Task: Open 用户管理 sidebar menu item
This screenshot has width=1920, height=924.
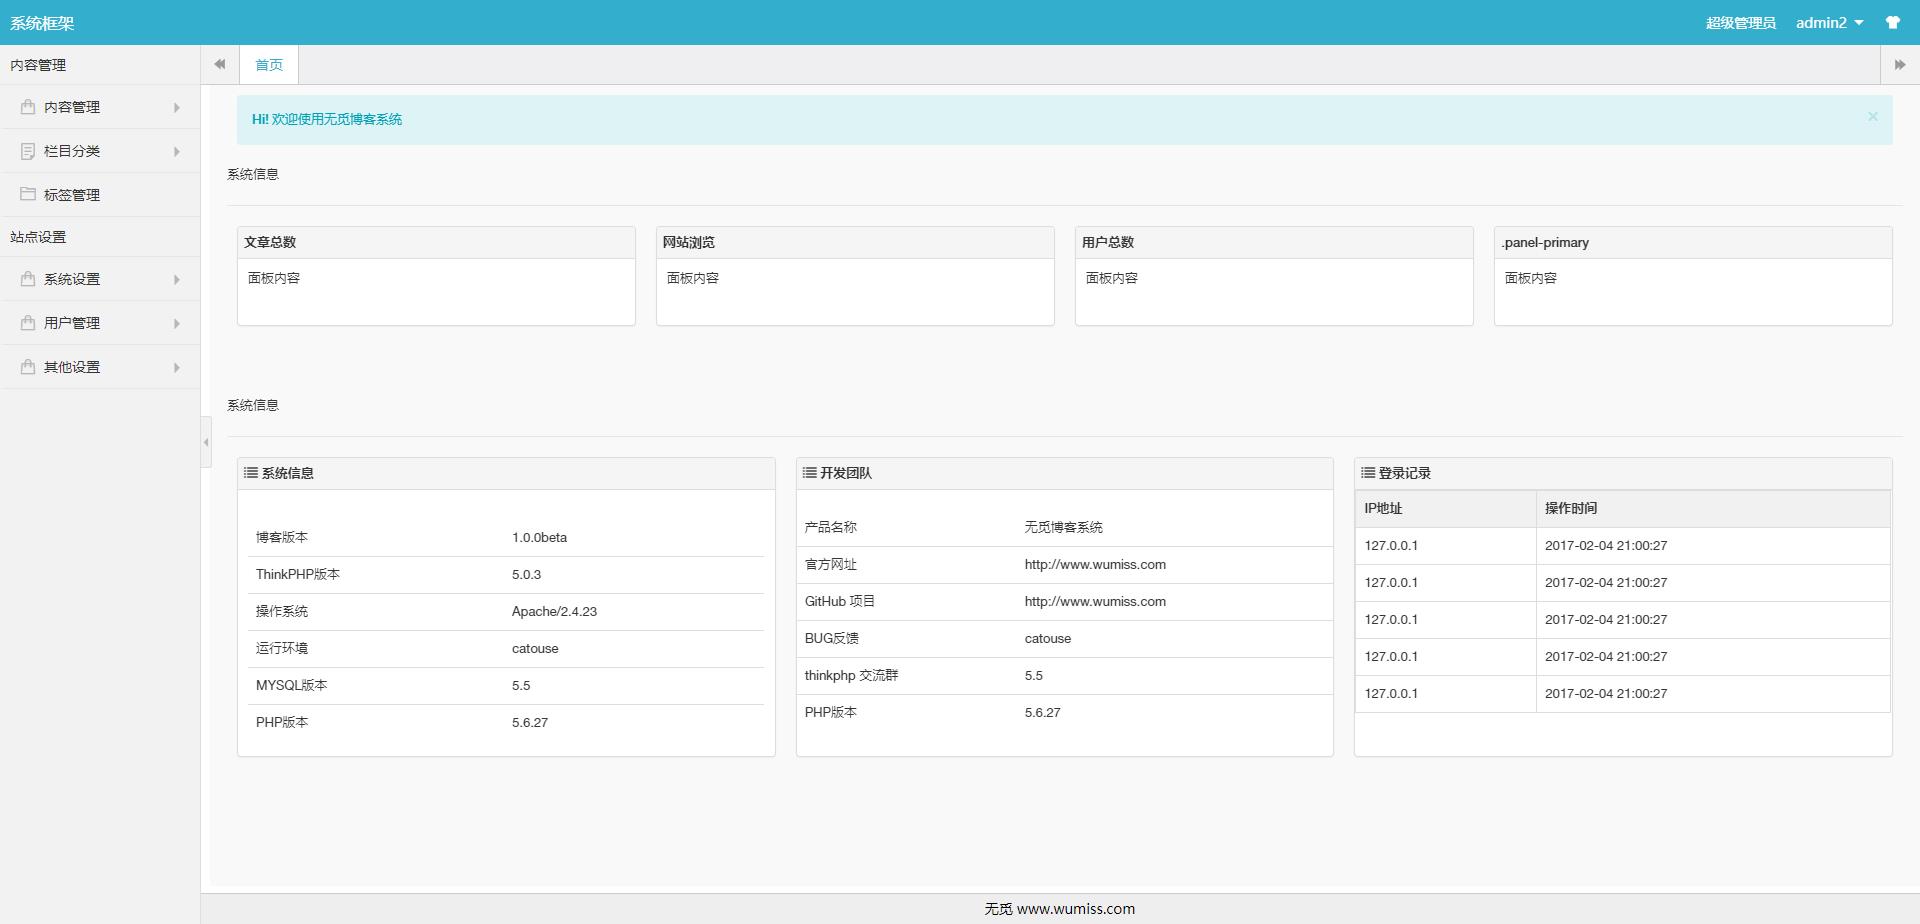Action: [100, 323]
